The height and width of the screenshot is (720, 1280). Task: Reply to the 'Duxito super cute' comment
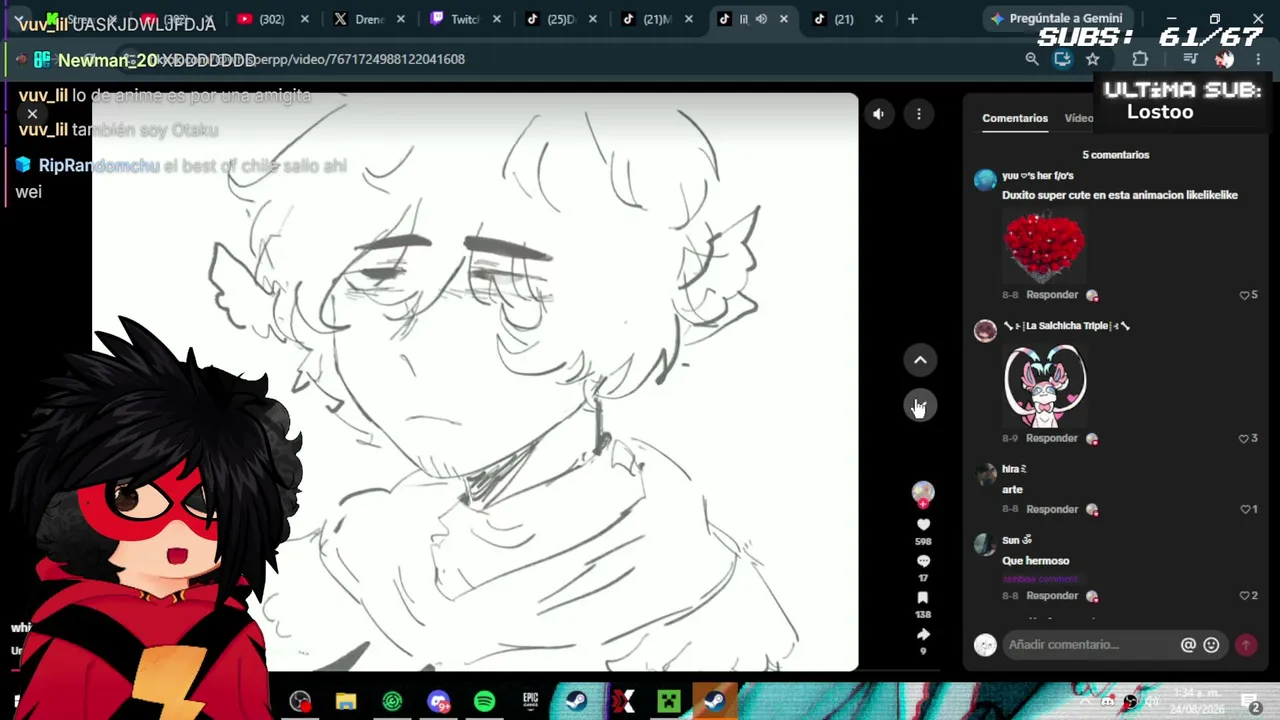click(x=1052, y=295)
